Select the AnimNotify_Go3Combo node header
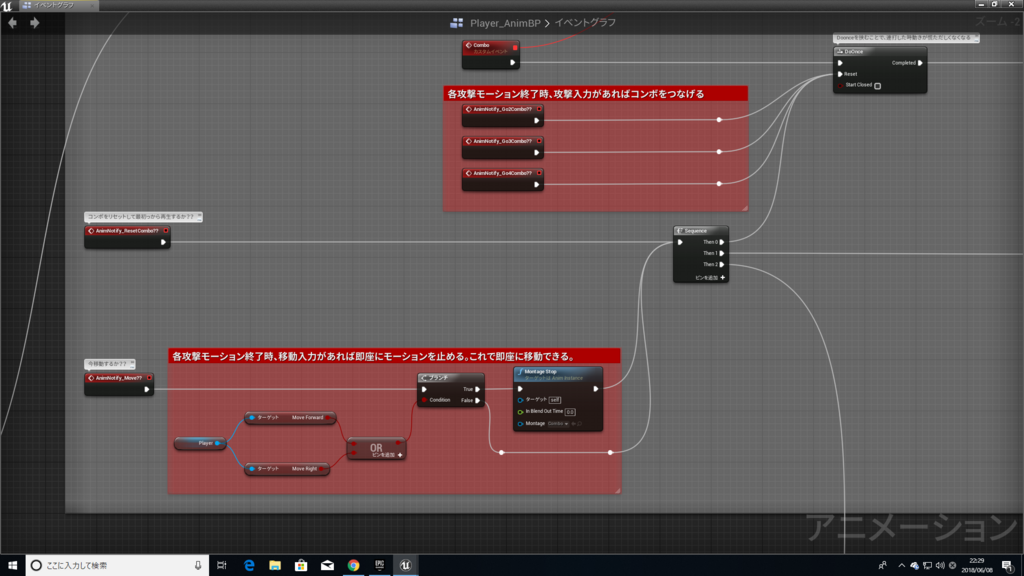Image resolution: width=1024 pixels, height=576 pixels. pos(502,141)
